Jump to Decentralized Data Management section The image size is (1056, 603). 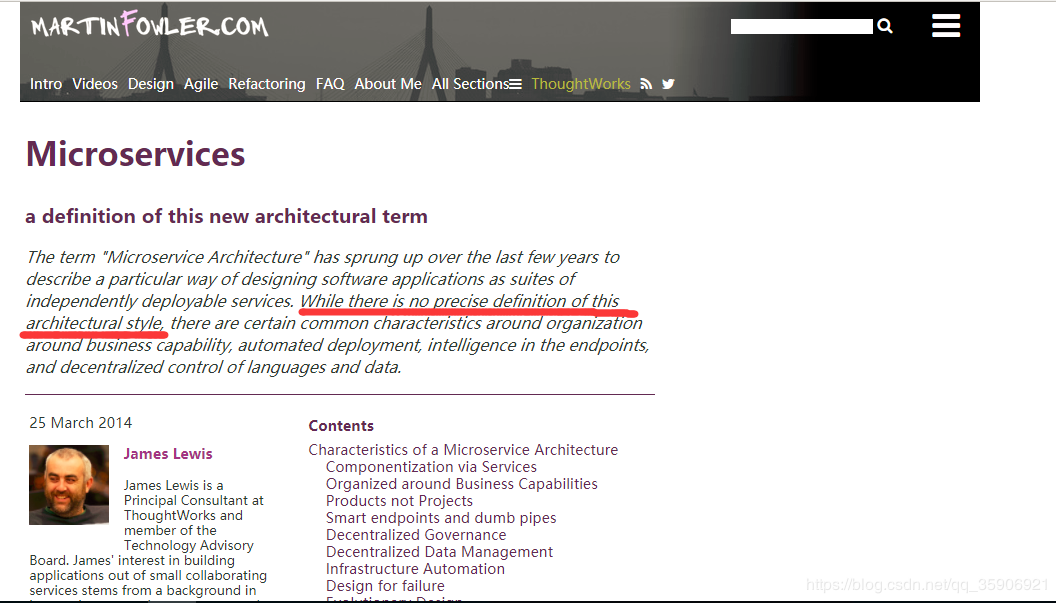[x=440, y=552]
